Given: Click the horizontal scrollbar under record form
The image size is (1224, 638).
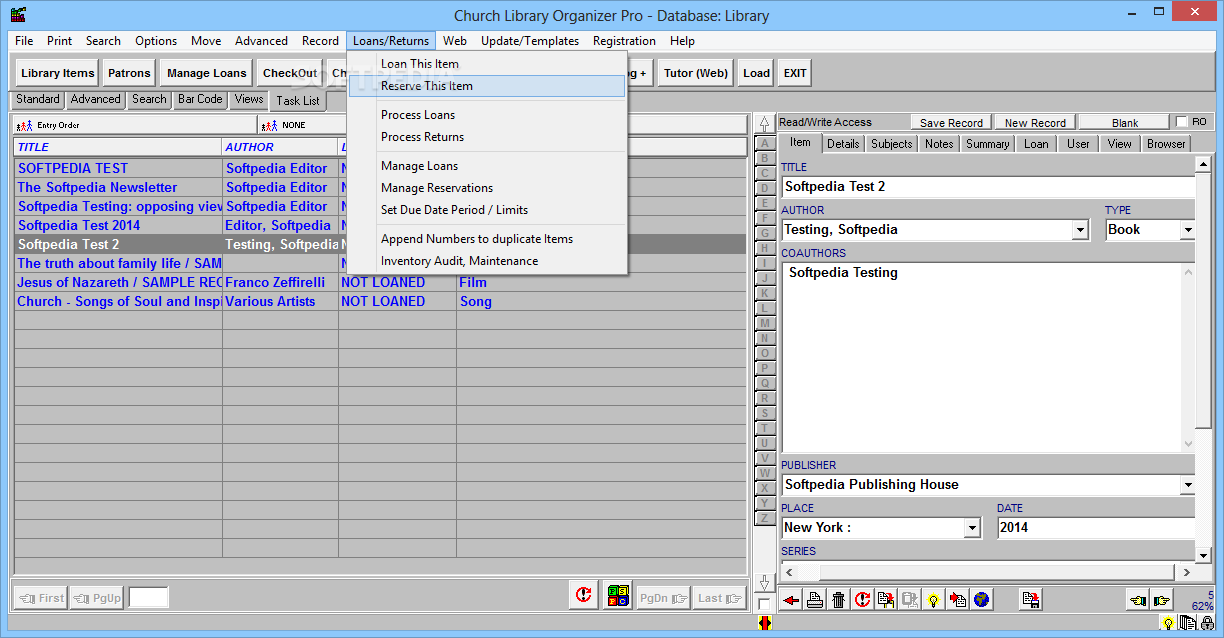Looking at the screenshot, I should [x=988, y=573].
